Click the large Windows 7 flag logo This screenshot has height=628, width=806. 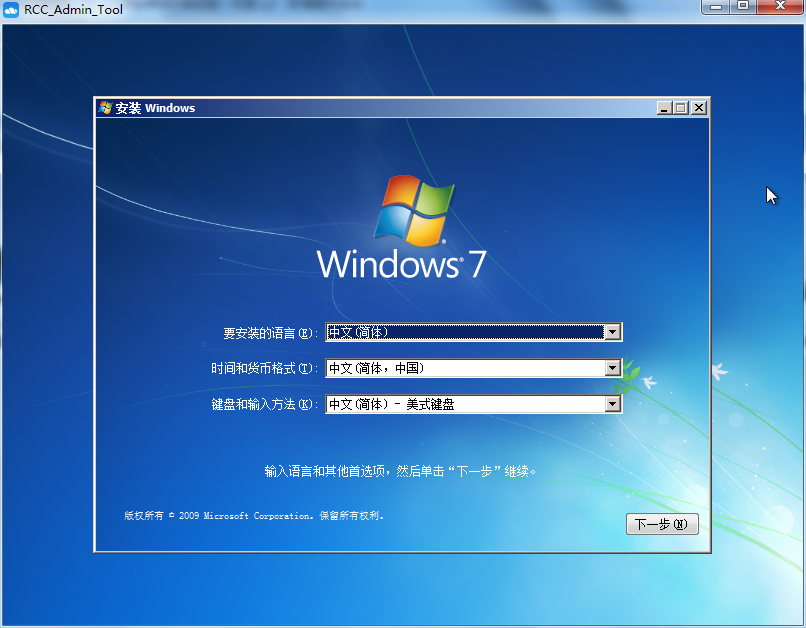[x=414, y=211]
